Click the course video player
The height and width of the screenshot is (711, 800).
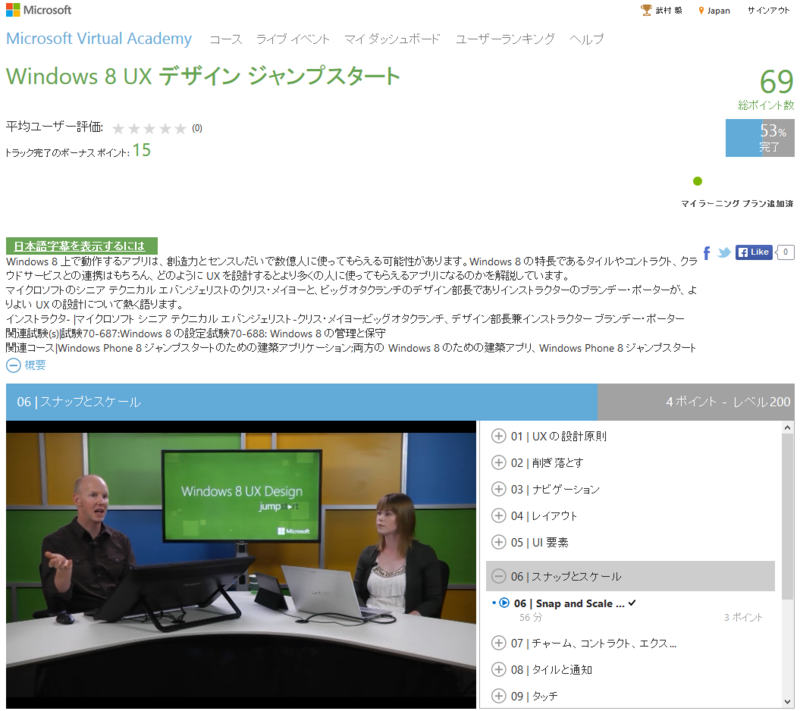241,565
